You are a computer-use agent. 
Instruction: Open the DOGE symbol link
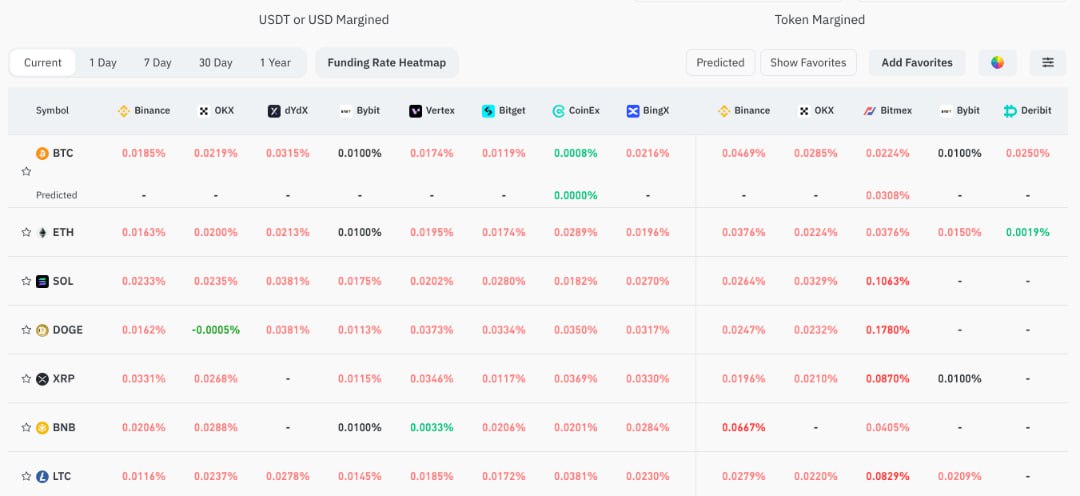point(68,330)
